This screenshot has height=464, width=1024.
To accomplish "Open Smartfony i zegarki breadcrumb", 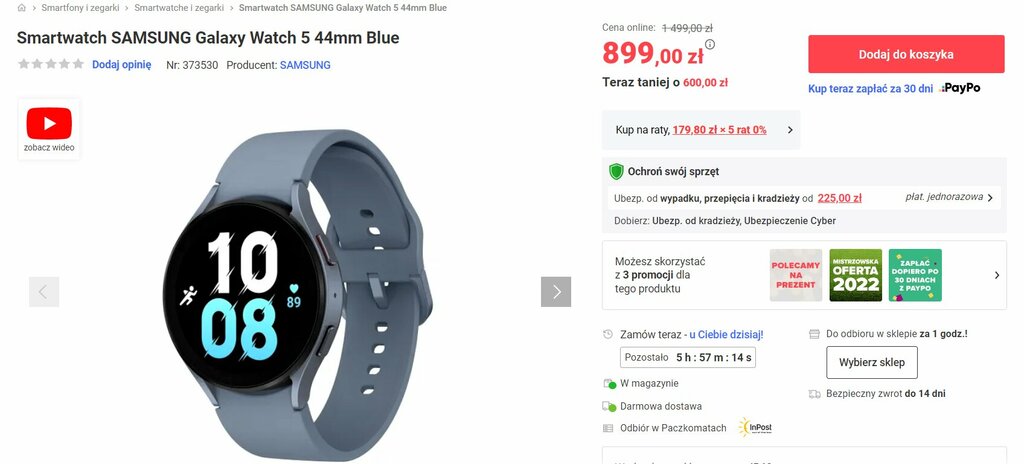I will pos(80,8).
